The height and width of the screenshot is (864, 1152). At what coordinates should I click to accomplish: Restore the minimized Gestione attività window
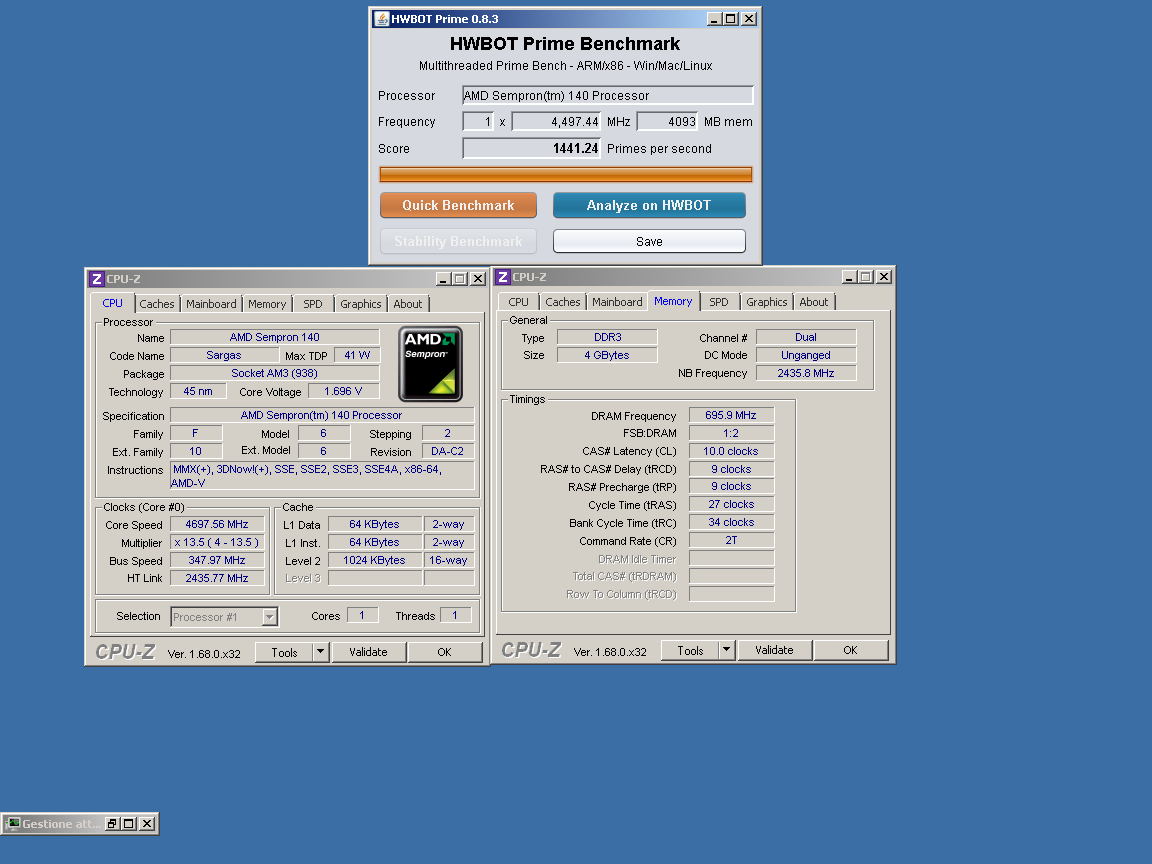click(x=112, y=824)
